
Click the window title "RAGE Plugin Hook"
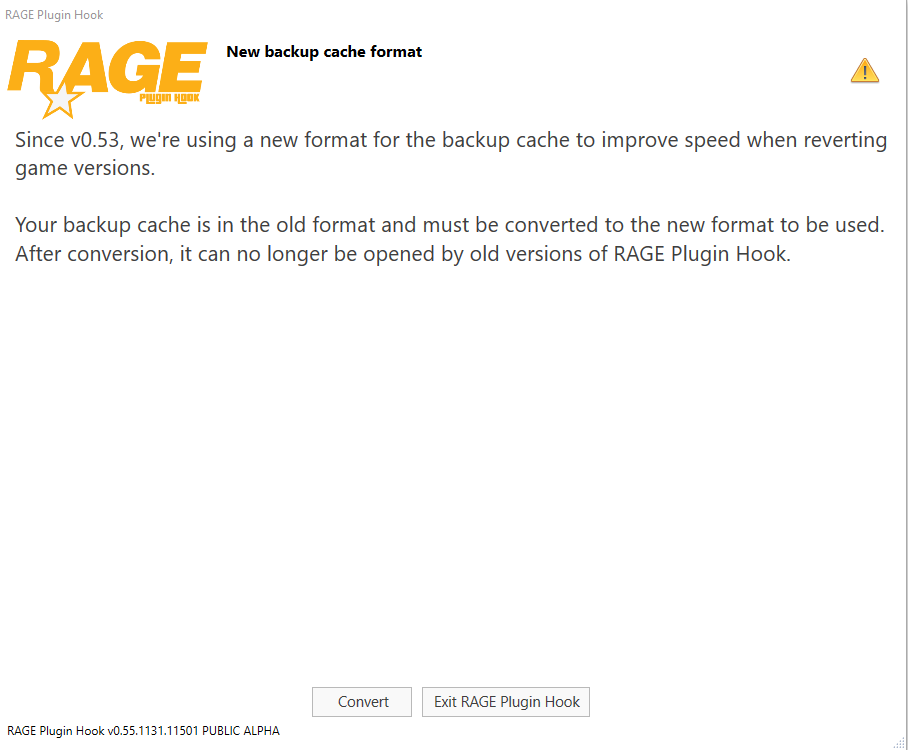tap(54, 15)
